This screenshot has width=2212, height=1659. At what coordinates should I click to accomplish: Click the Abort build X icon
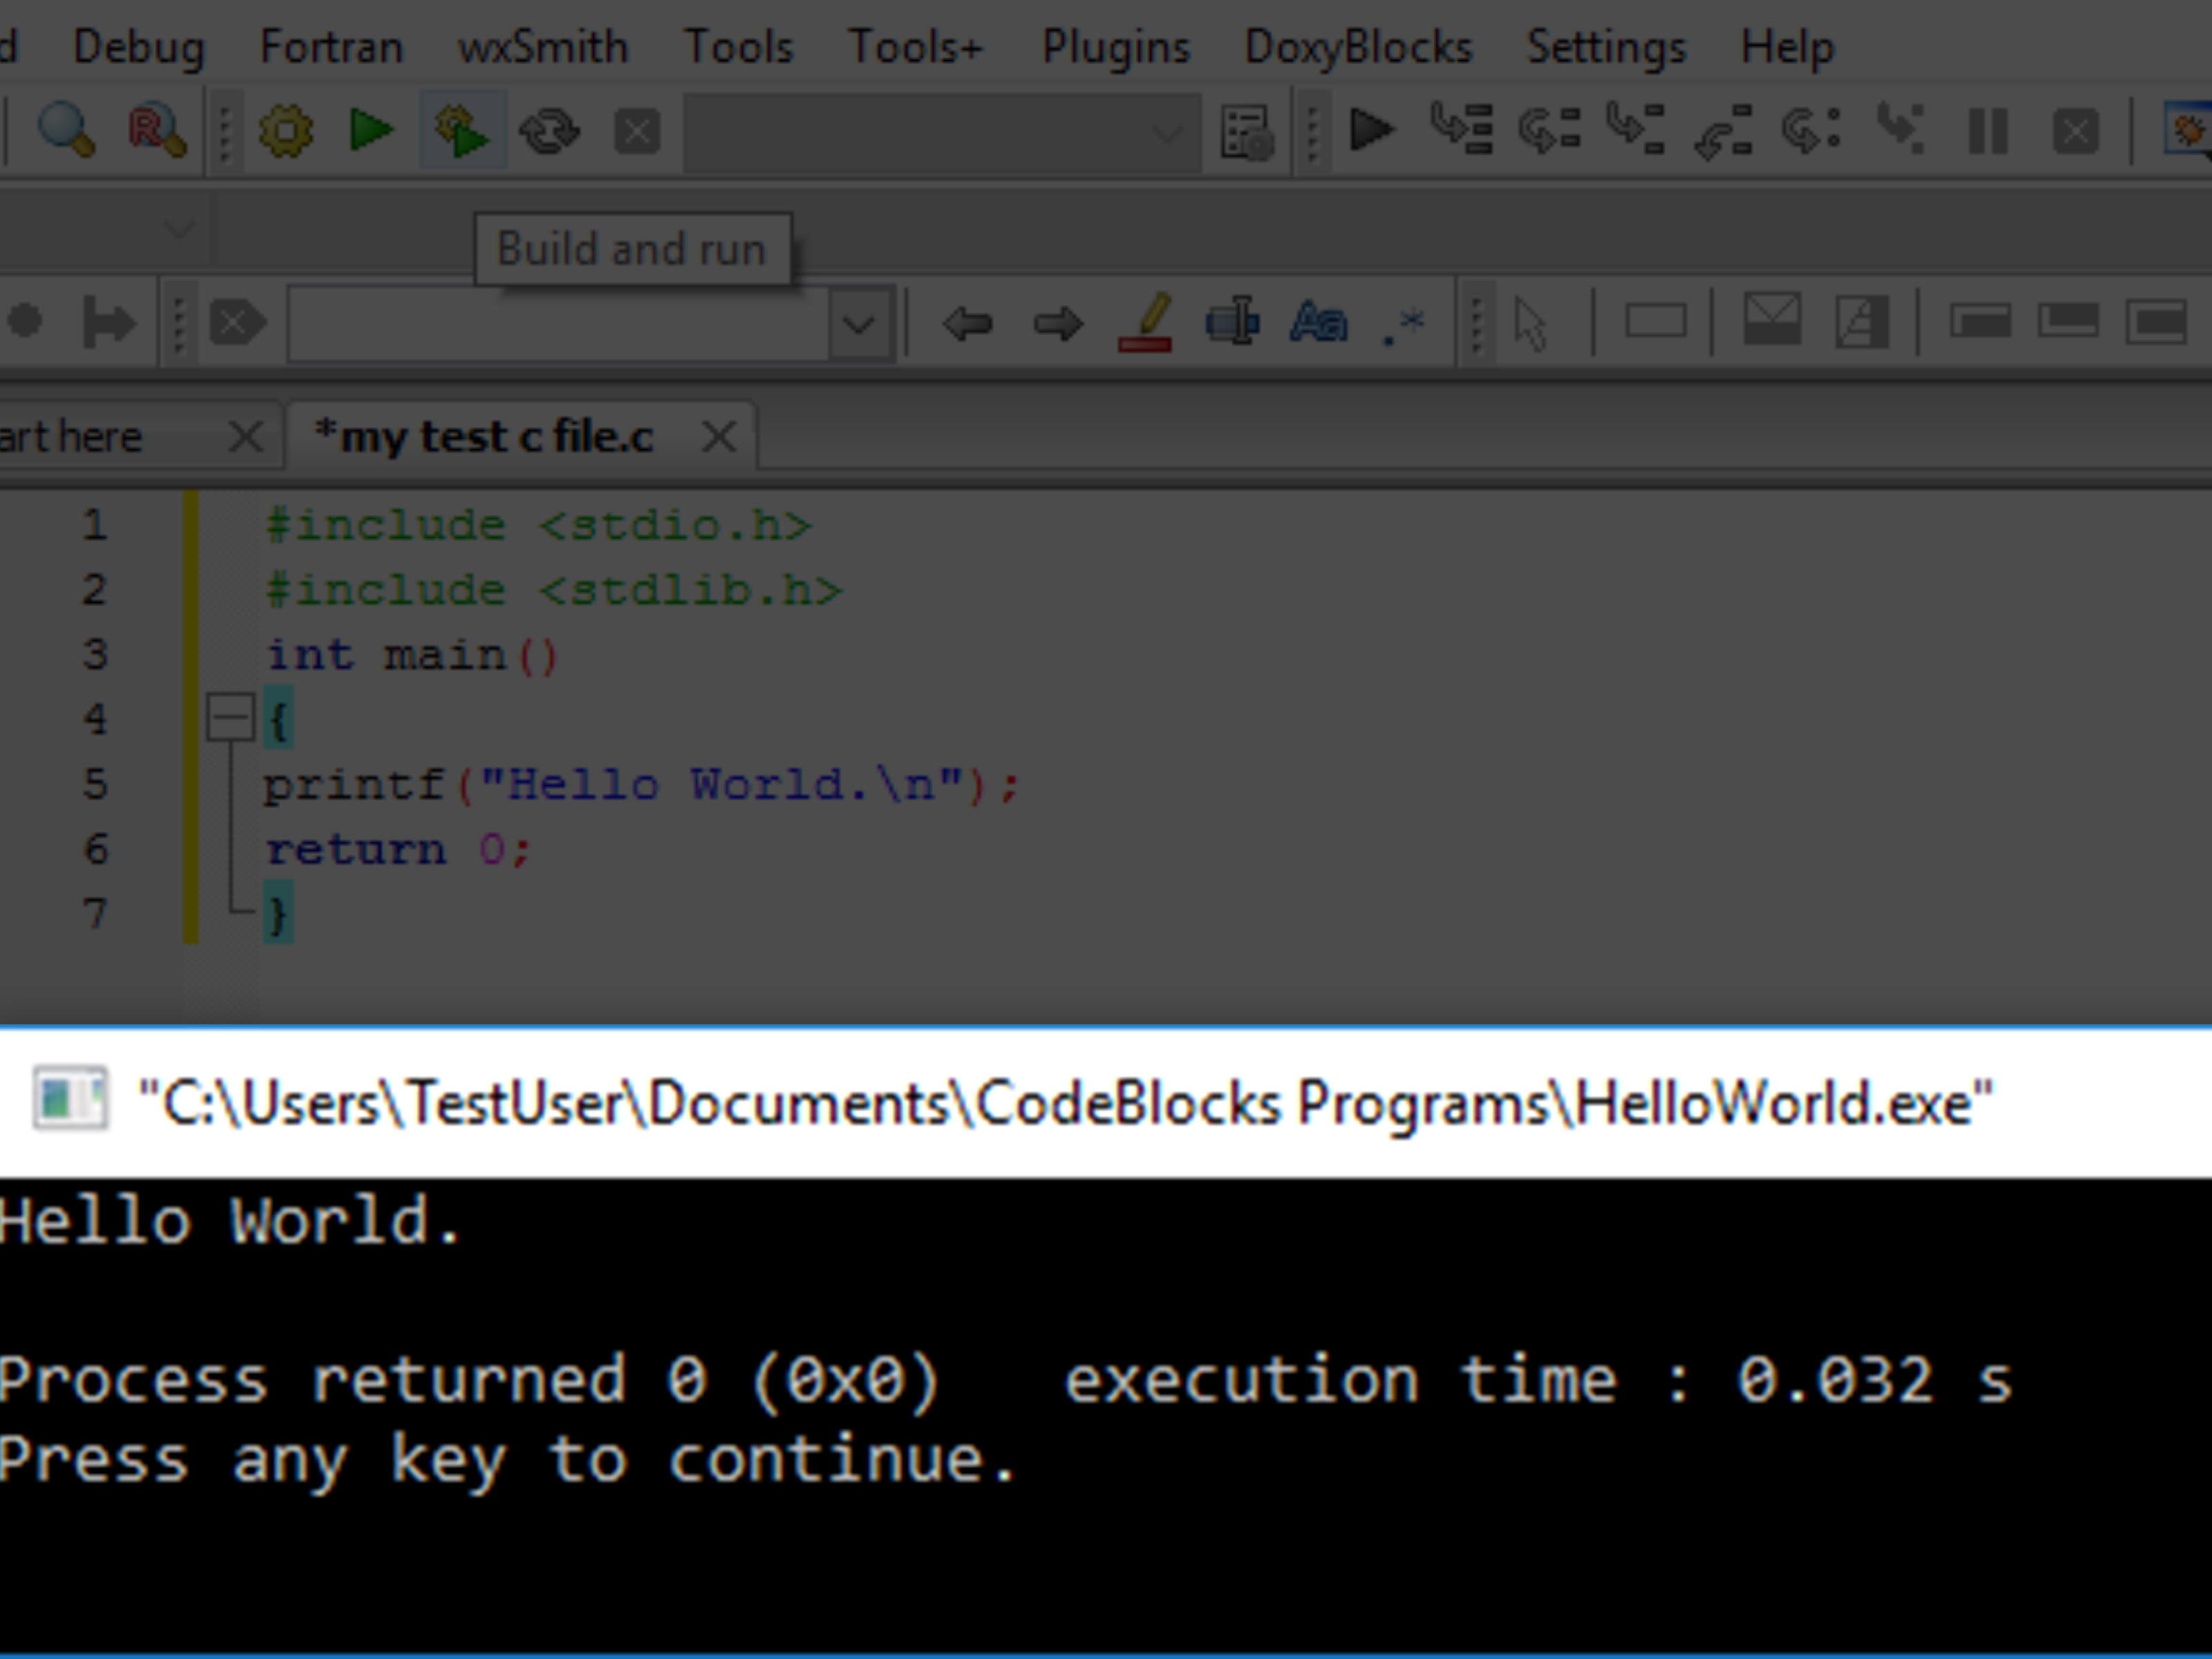(637, 131)
